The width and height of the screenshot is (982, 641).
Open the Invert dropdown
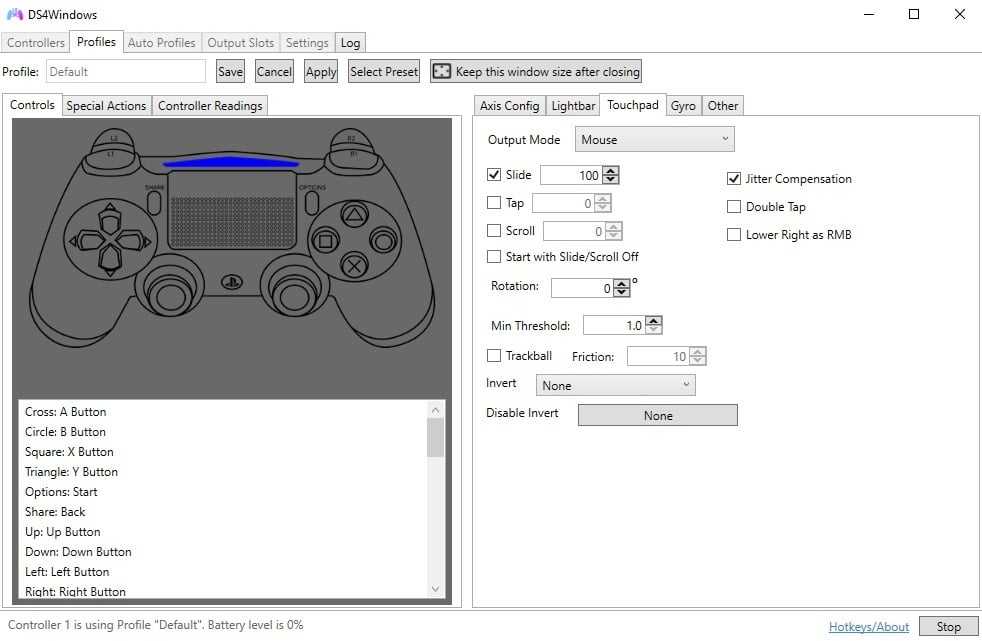(615, 385)
